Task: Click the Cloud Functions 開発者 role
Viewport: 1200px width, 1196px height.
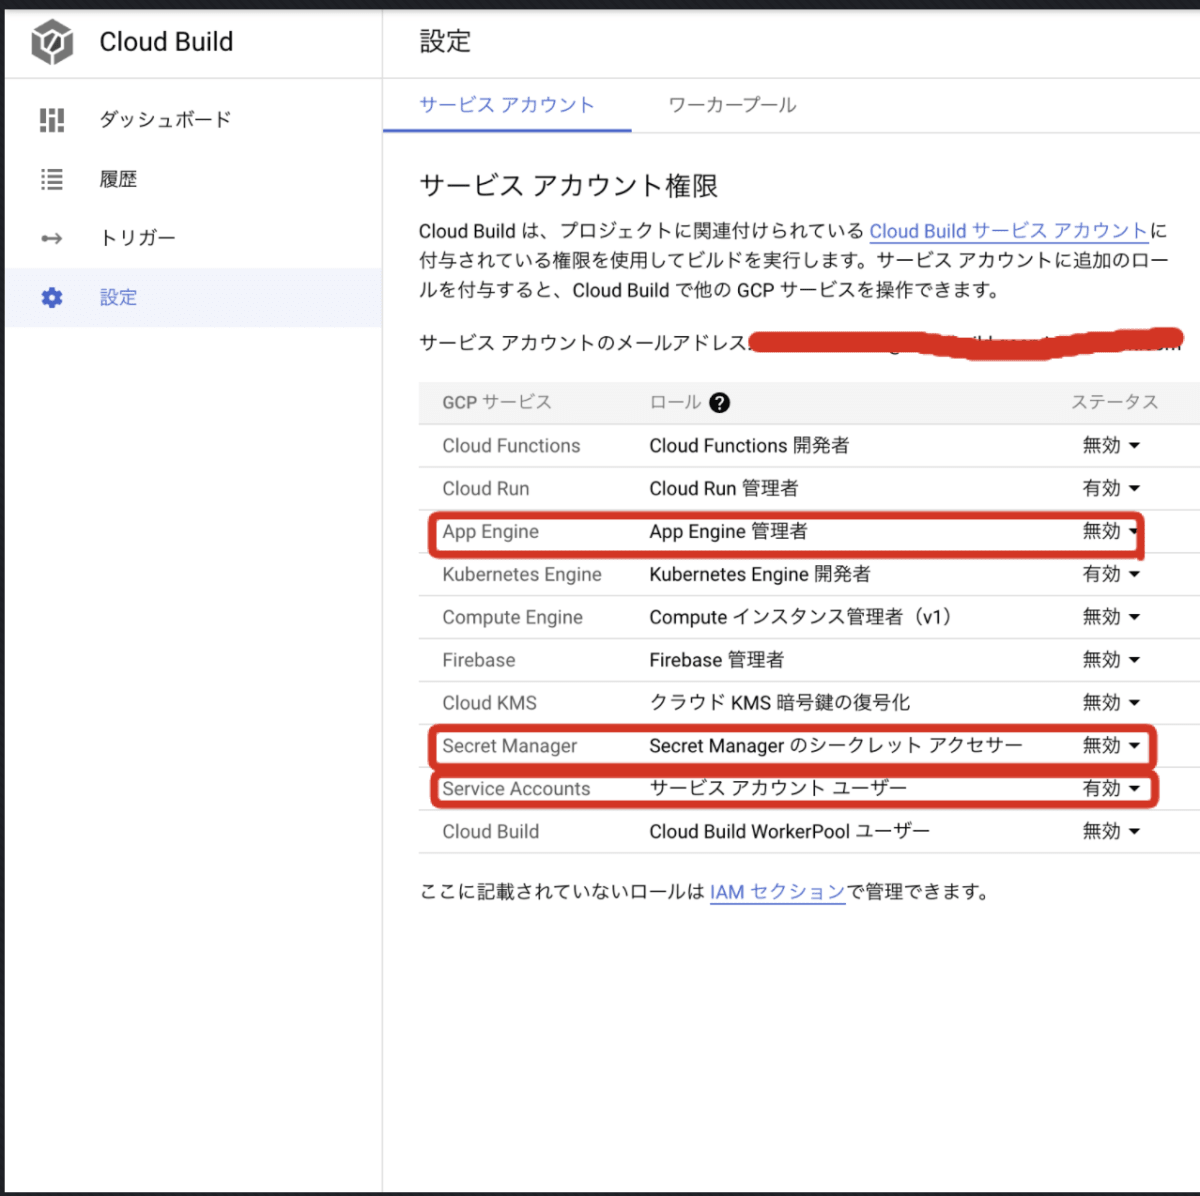Action: pyautogui.click(x=749, y=446)
